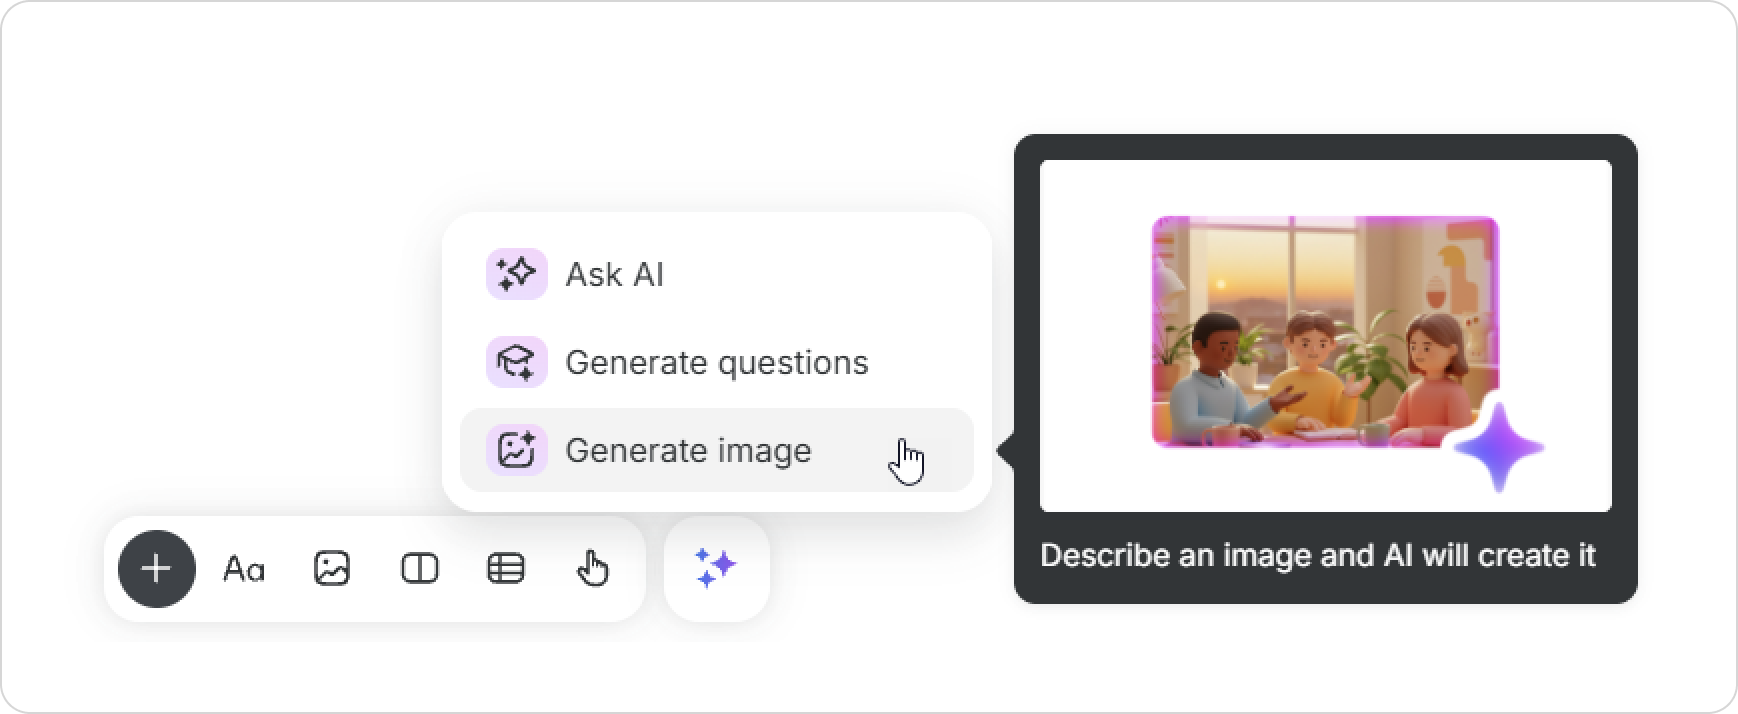
Task: Click the graduation cap Generate questions icon
Action: [516, 362]
